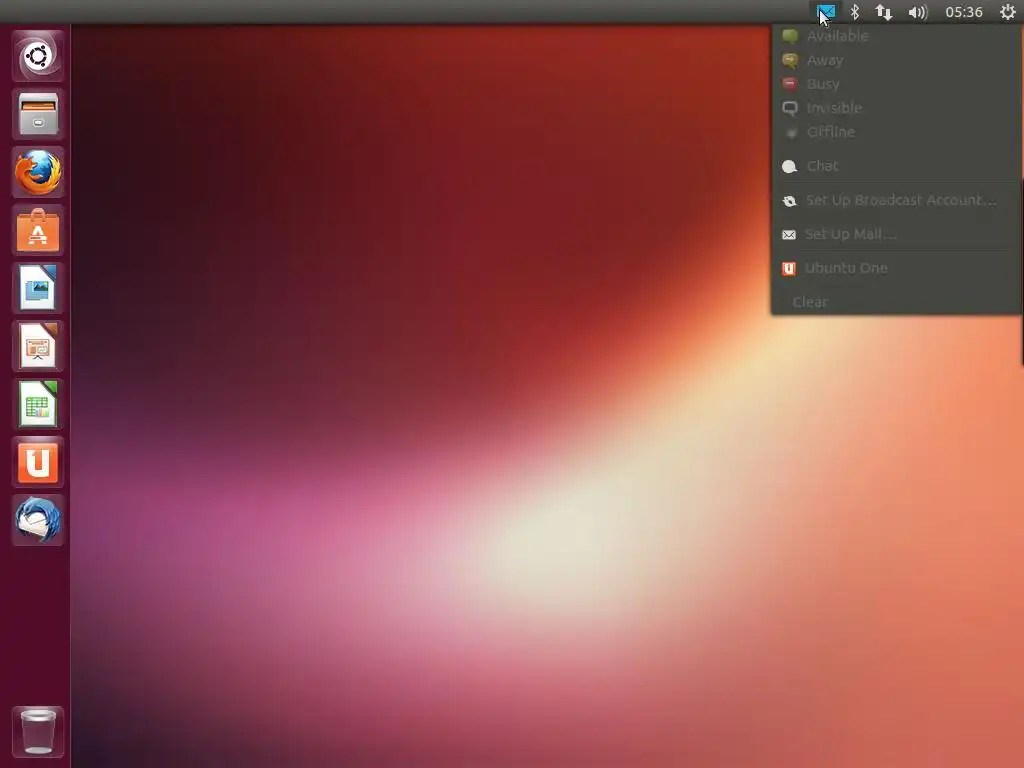Open the Bluetooth indicator
The height and width of the screenshot is (768, 1024).
tap(855, 12)
